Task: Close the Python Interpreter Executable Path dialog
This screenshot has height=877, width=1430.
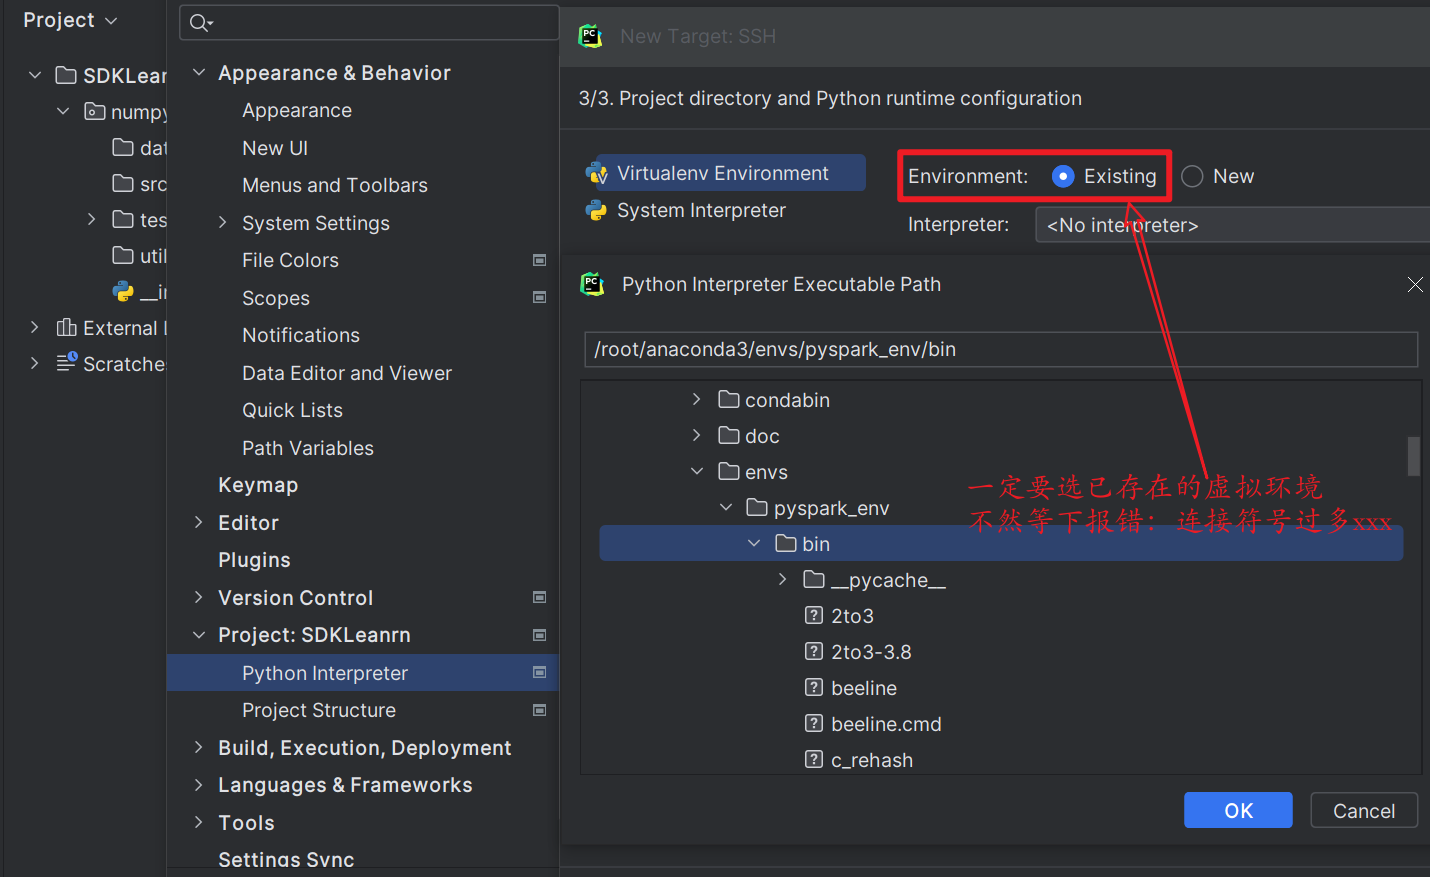Action: tap(1415, 285)
